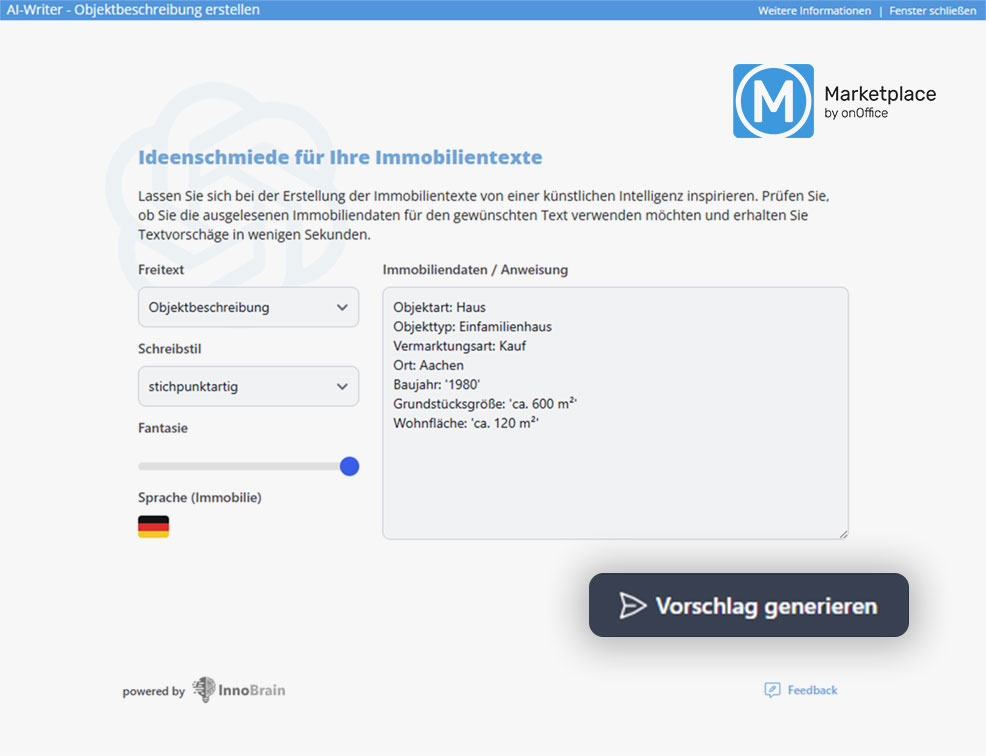The image size is (986, 756).
Task: Click the Feedback speech bubble icon
Action: 772,690
